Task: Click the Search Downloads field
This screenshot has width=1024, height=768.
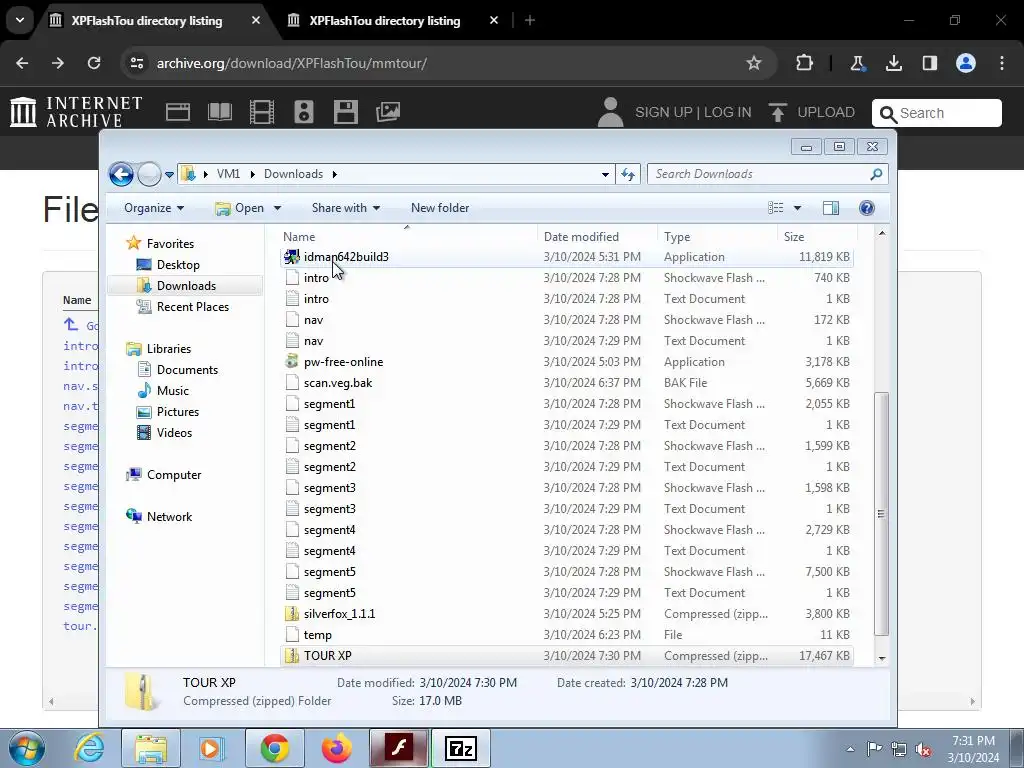Action: (768, 174)
